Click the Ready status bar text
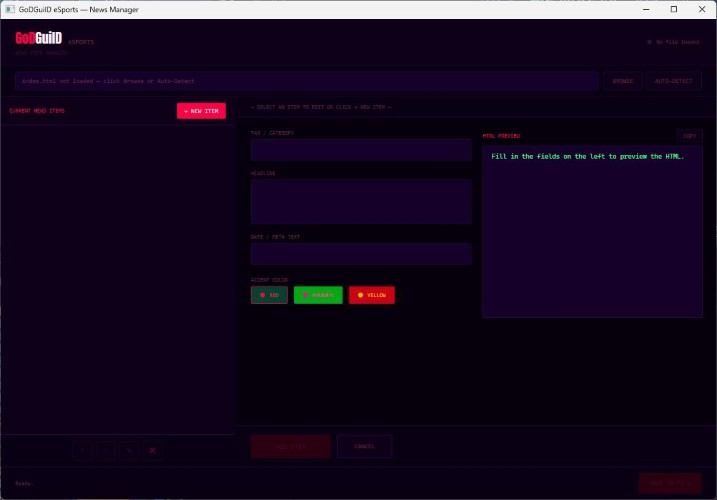 [24, 484]
